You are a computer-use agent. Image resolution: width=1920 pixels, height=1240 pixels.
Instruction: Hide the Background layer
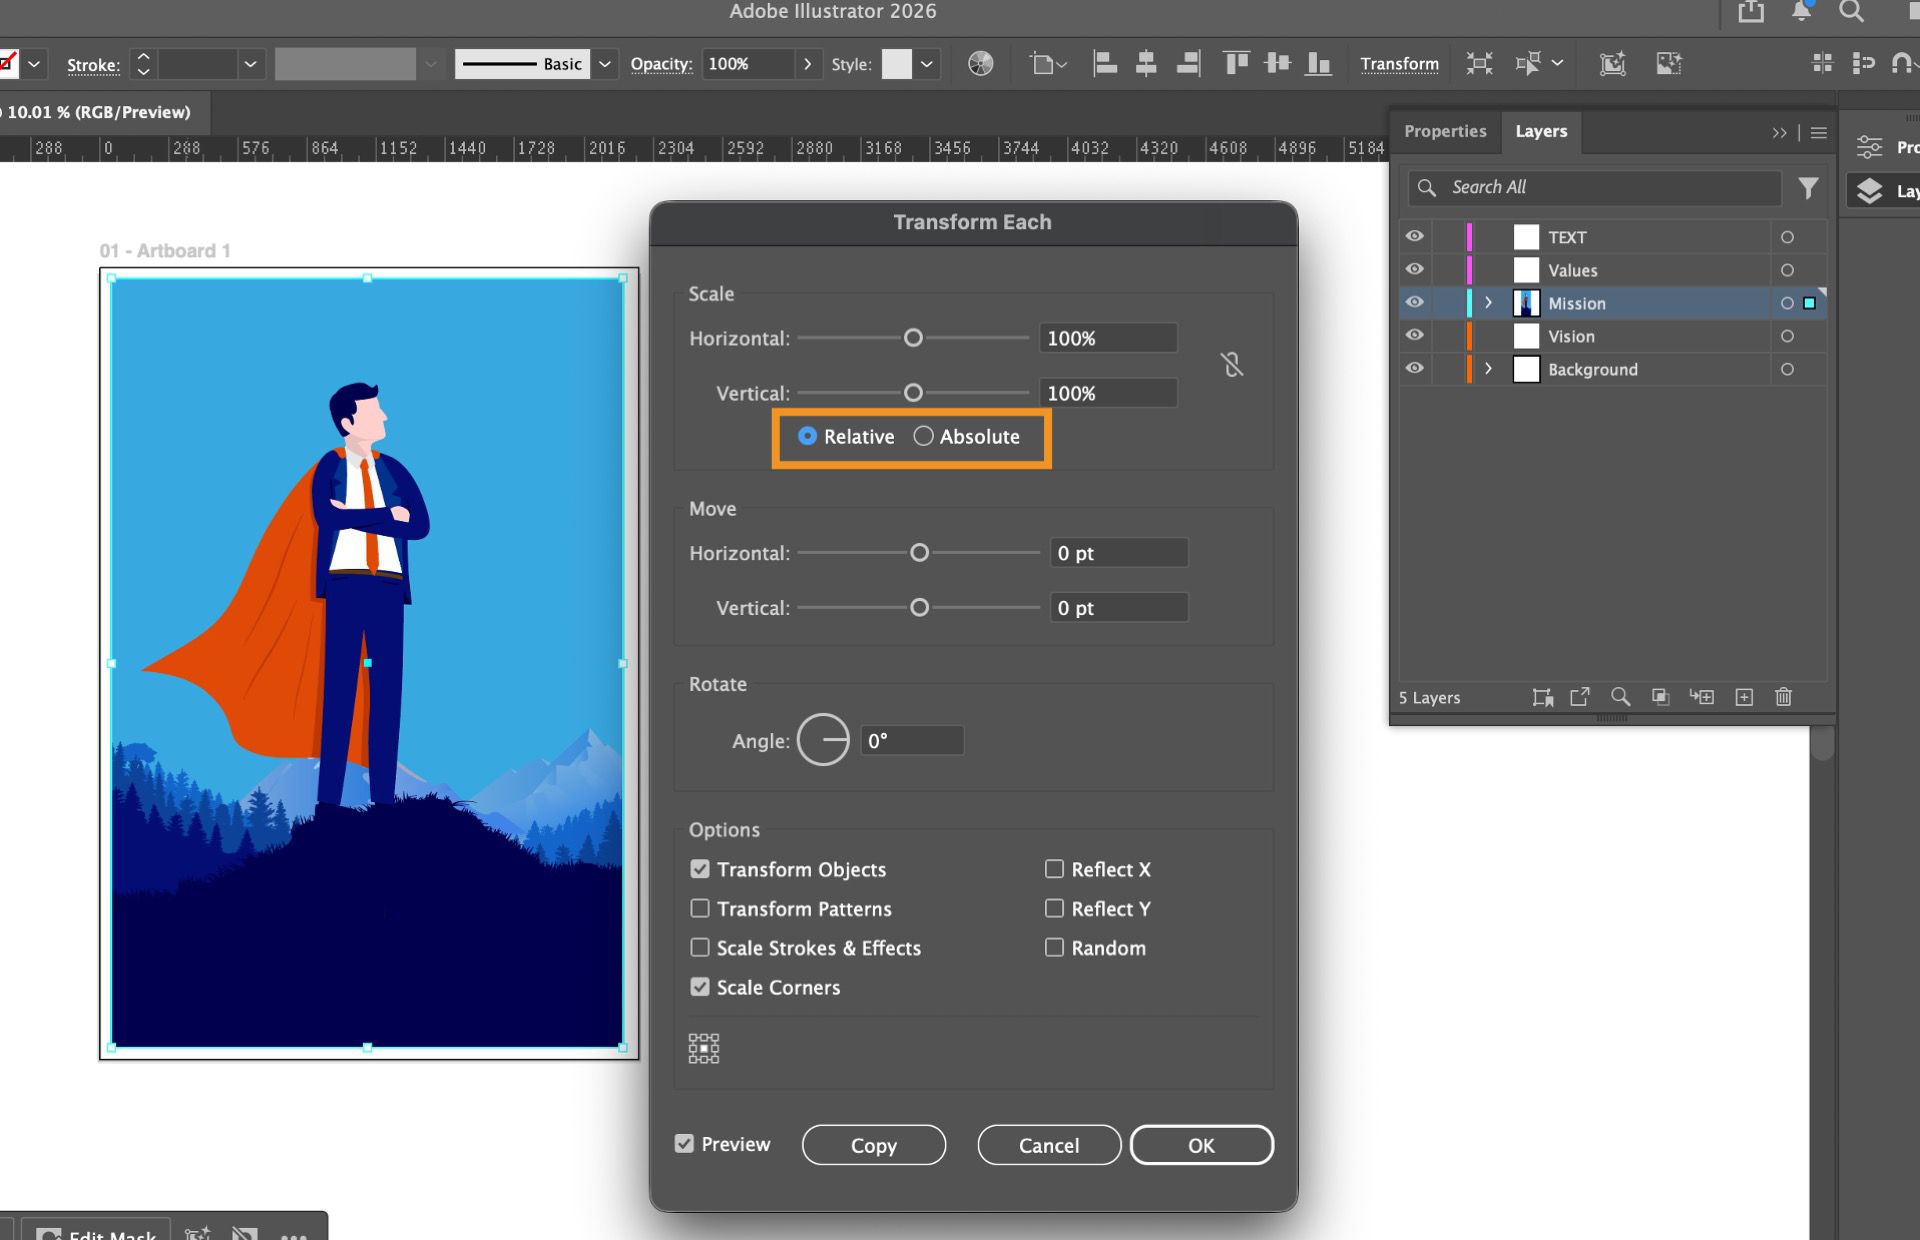pos(1414,368)
